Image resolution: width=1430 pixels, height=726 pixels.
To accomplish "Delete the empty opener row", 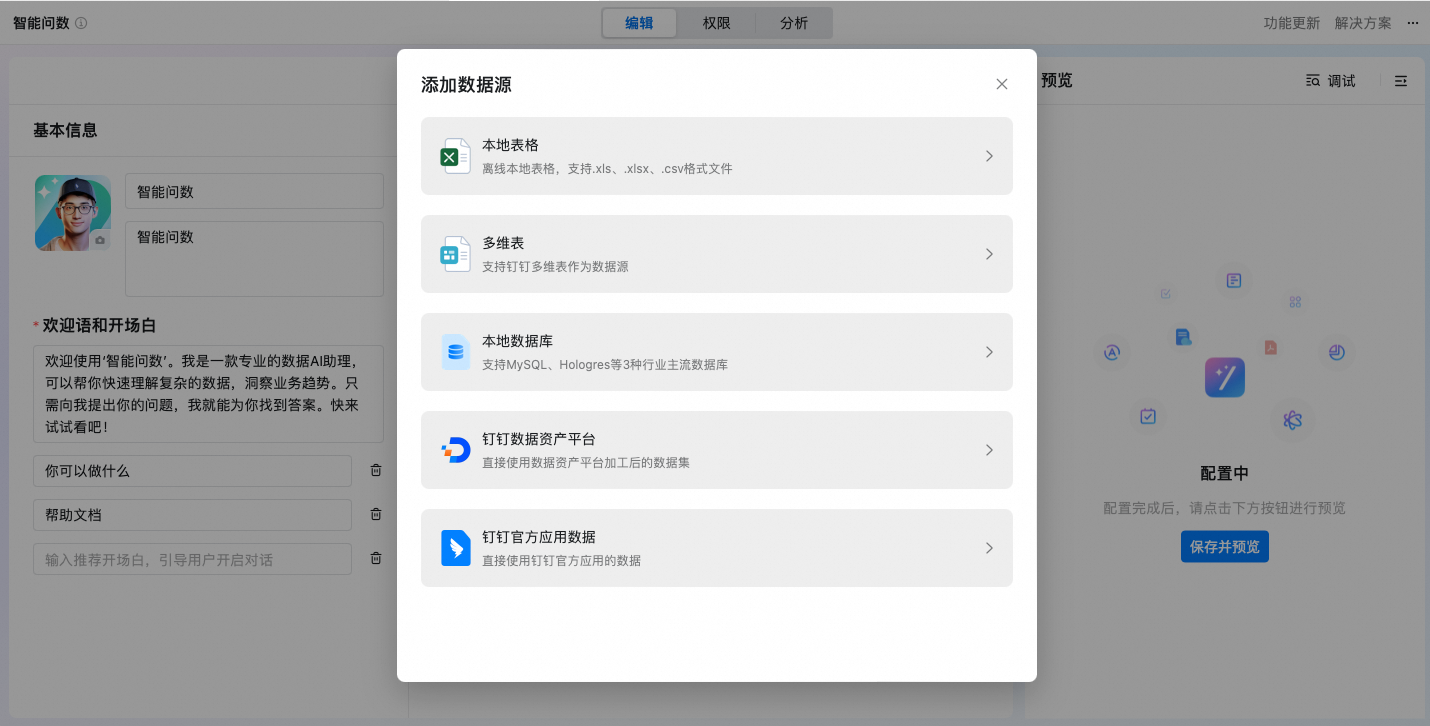I will pyautogui.click(x=376, y=558).
